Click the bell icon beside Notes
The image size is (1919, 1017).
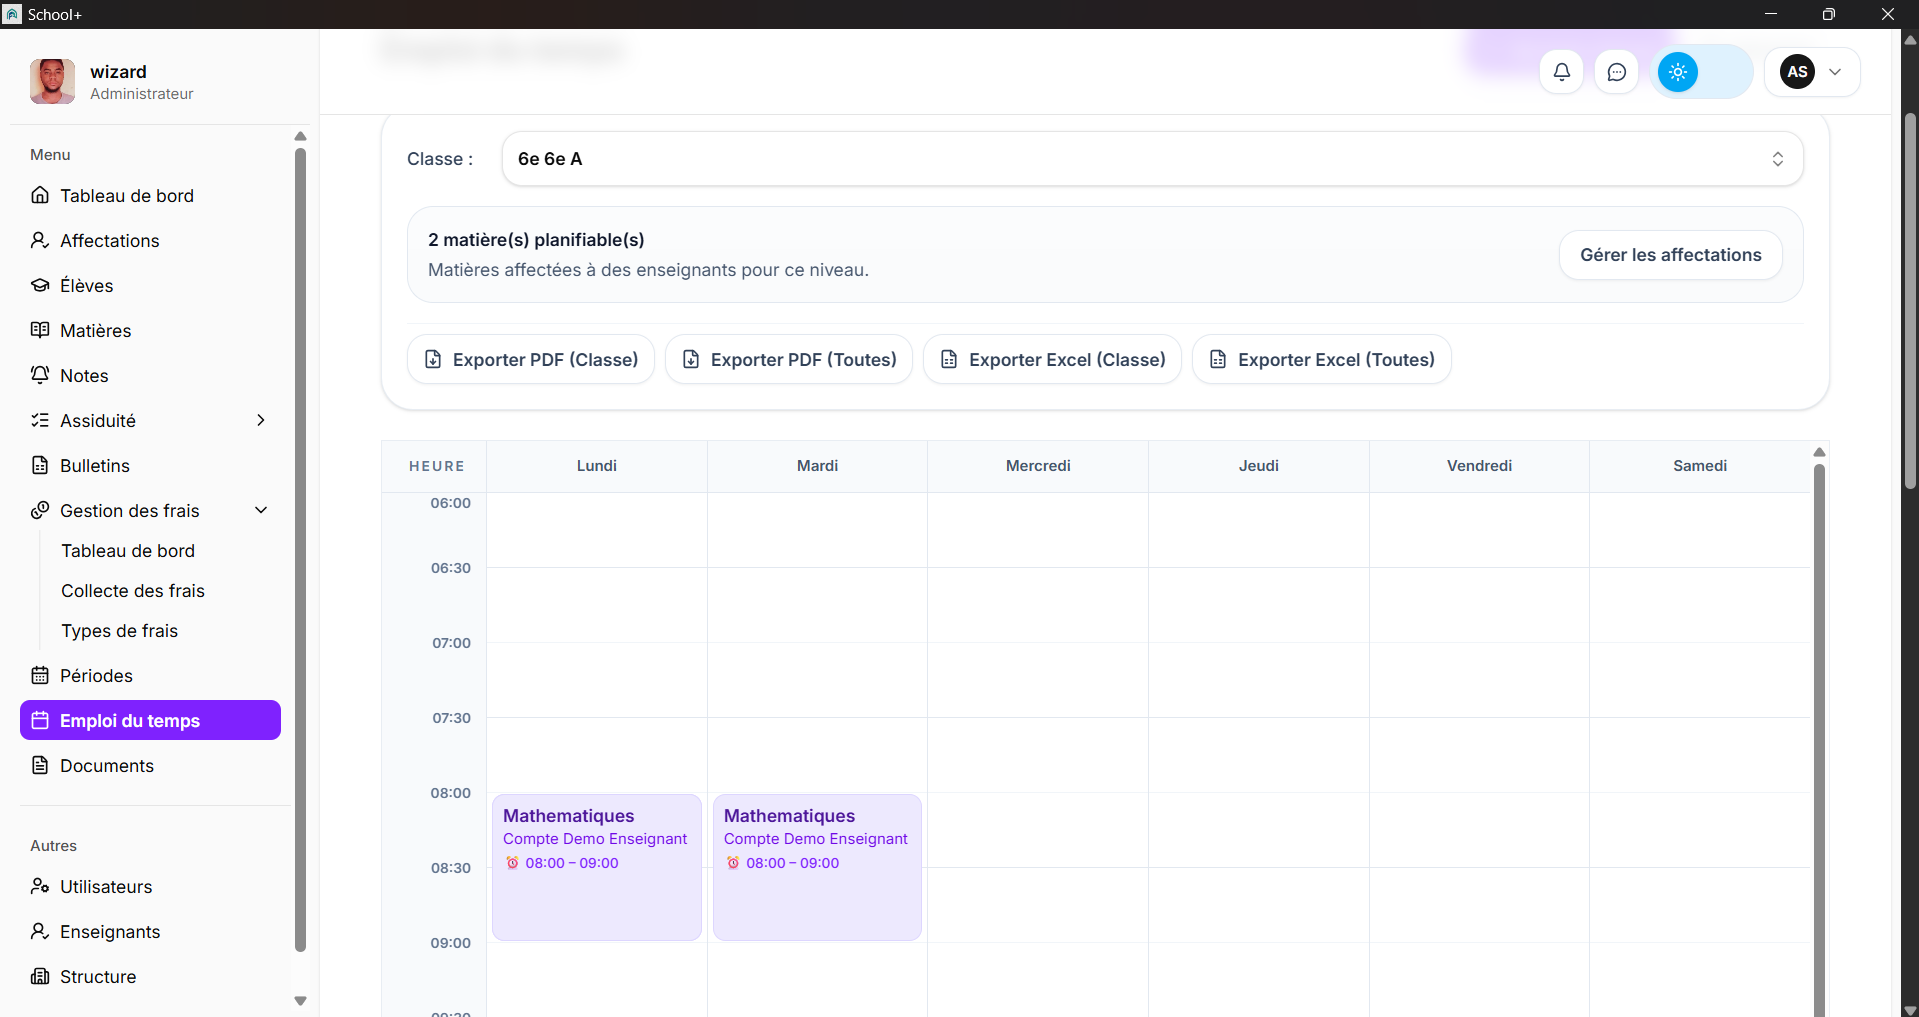point(40,375)
